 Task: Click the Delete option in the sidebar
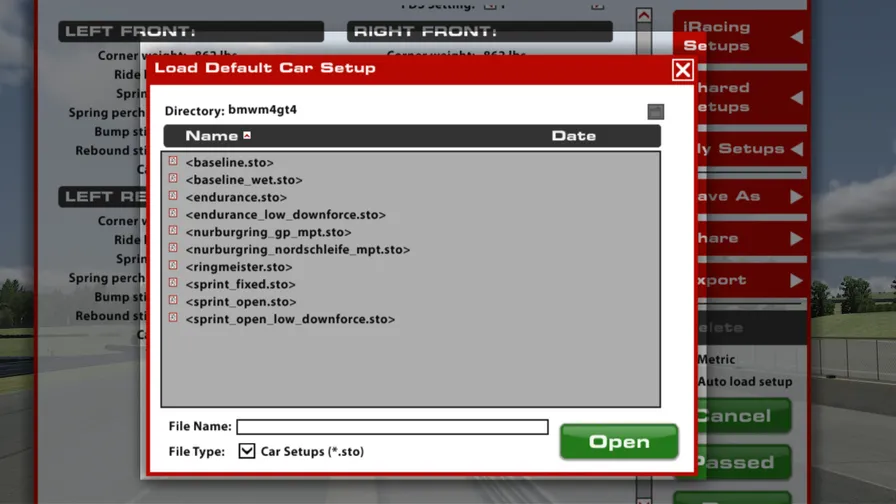tap(751, 327)
